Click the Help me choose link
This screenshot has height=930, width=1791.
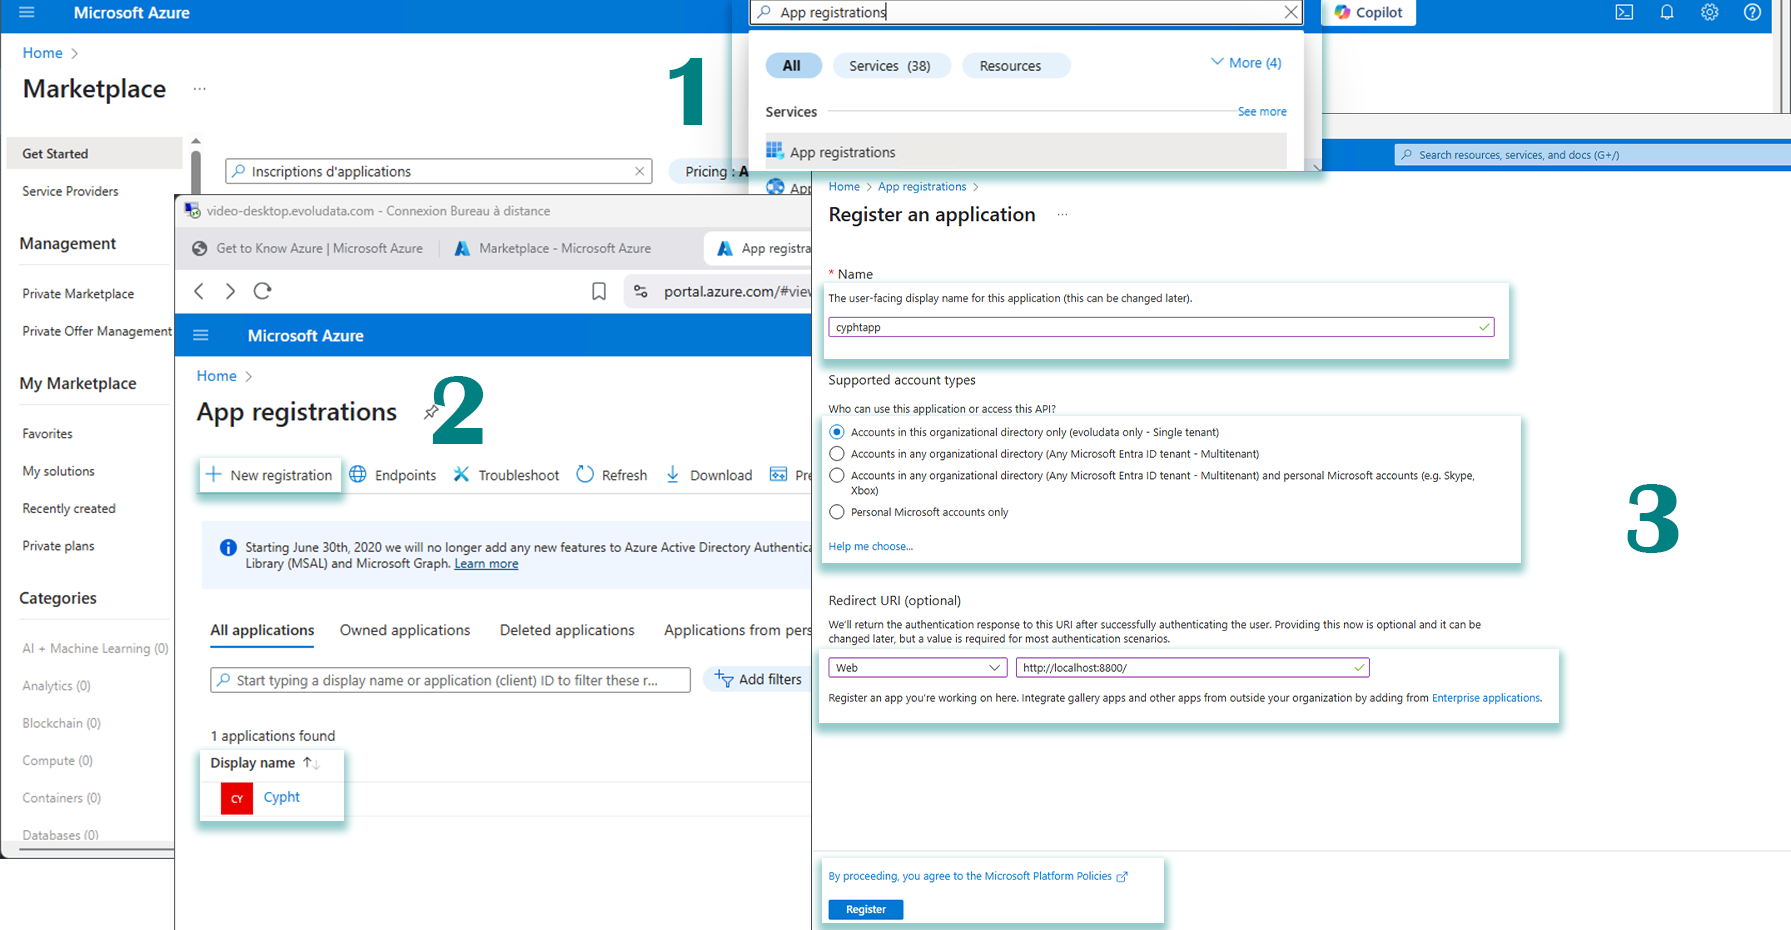[870, 546]
